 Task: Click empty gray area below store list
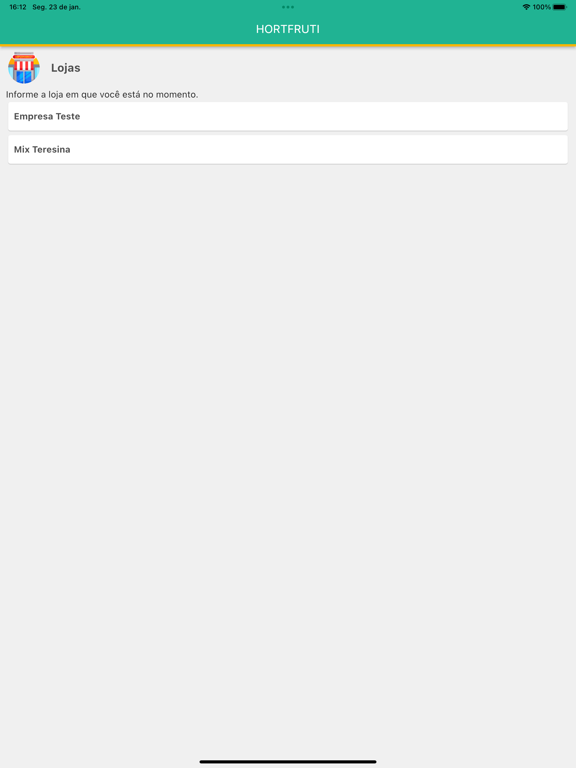[288, 441]
